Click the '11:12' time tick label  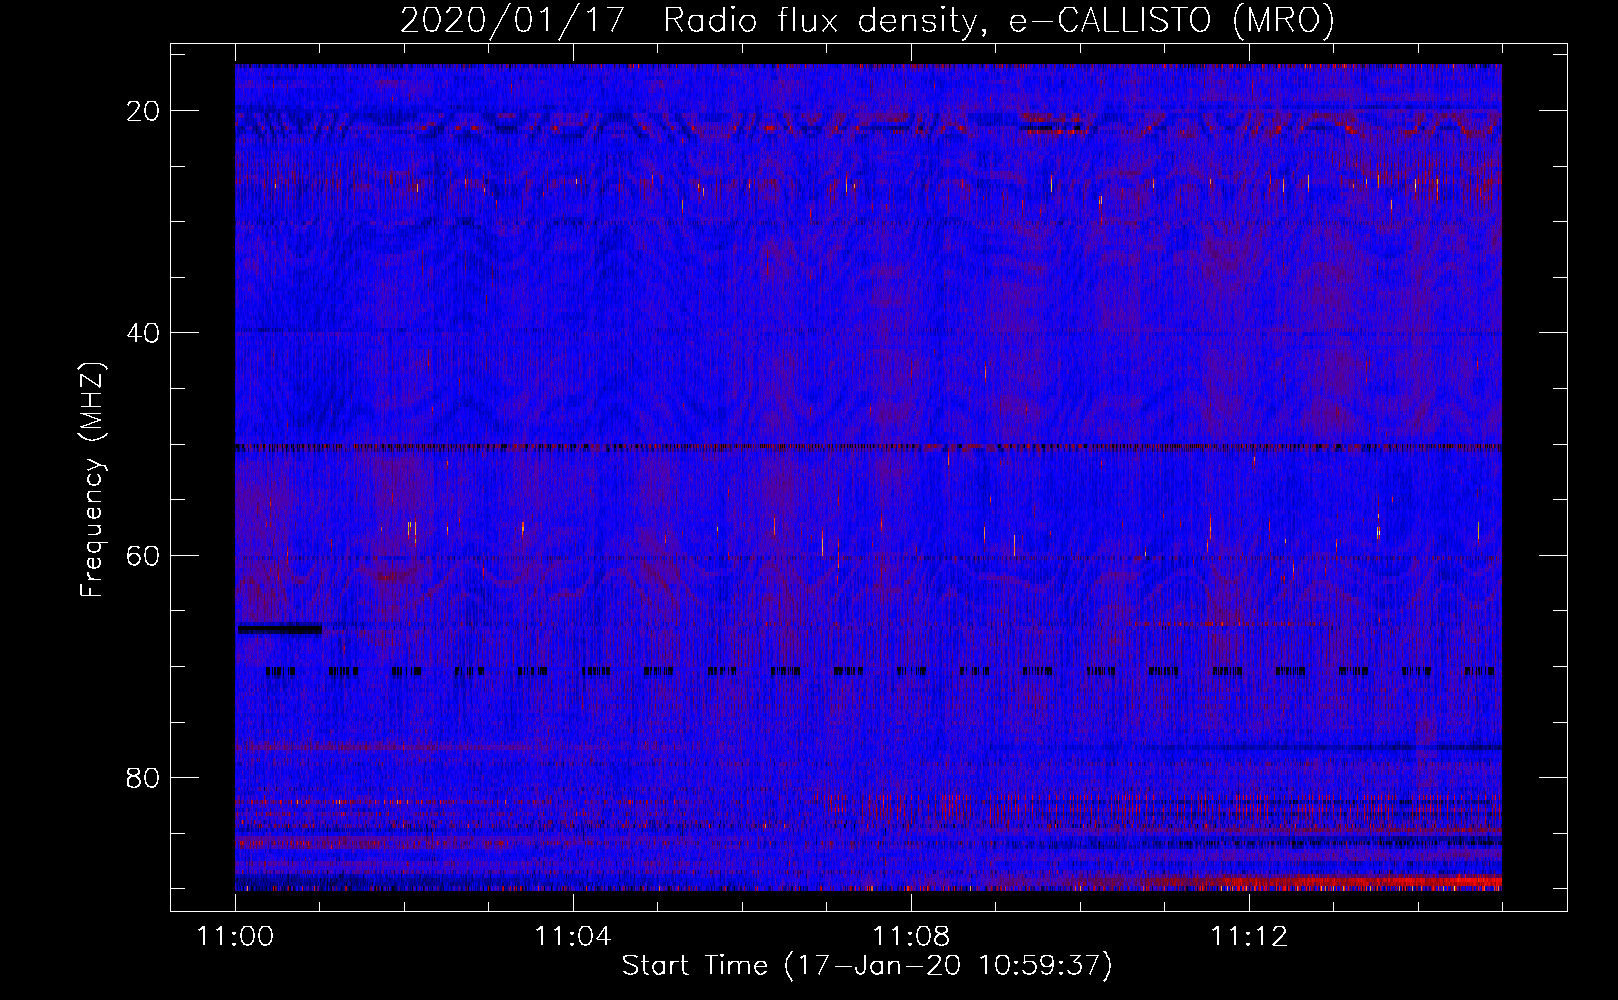1249,937
